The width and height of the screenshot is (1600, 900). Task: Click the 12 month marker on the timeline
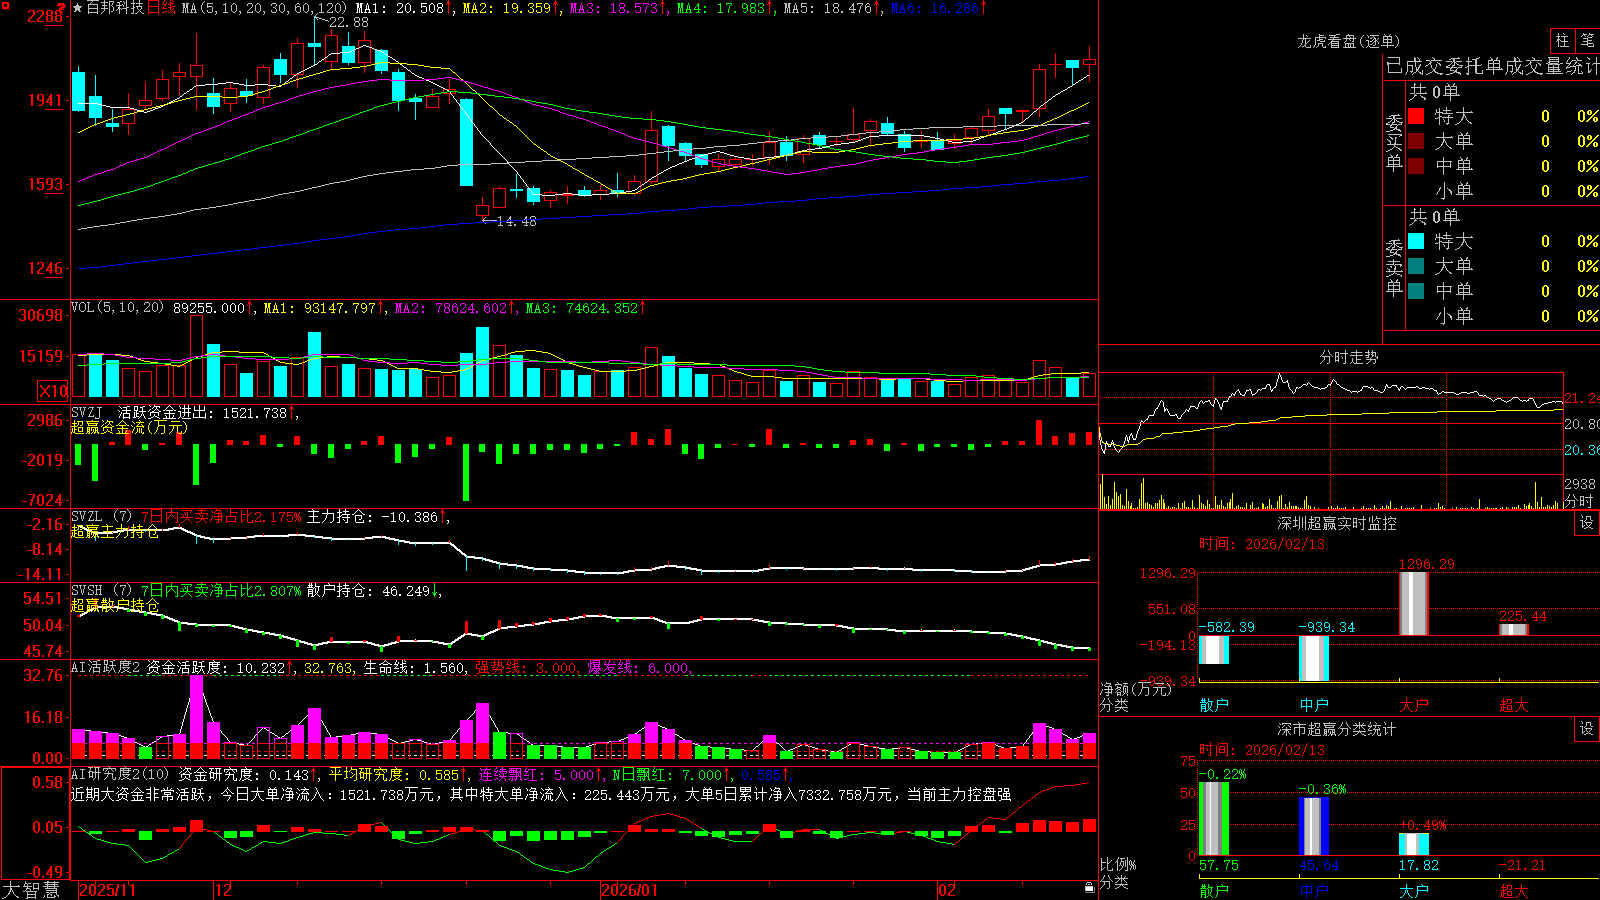tap(224, 890)
